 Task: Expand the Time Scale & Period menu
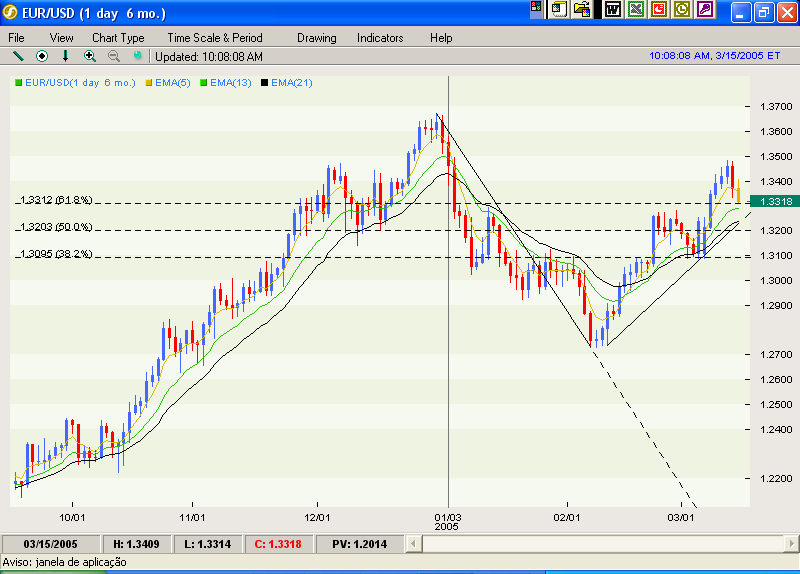tap(214, 37)
